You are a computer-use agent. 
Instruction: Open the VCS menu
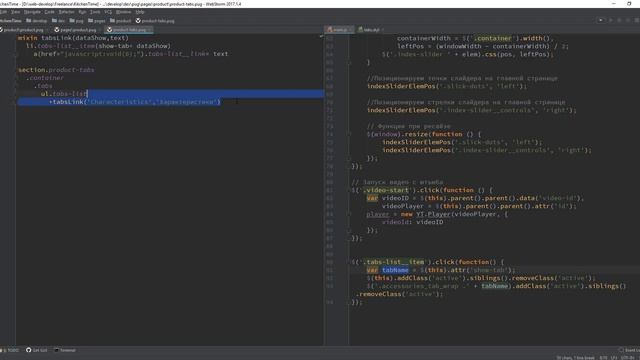(108, 12)
